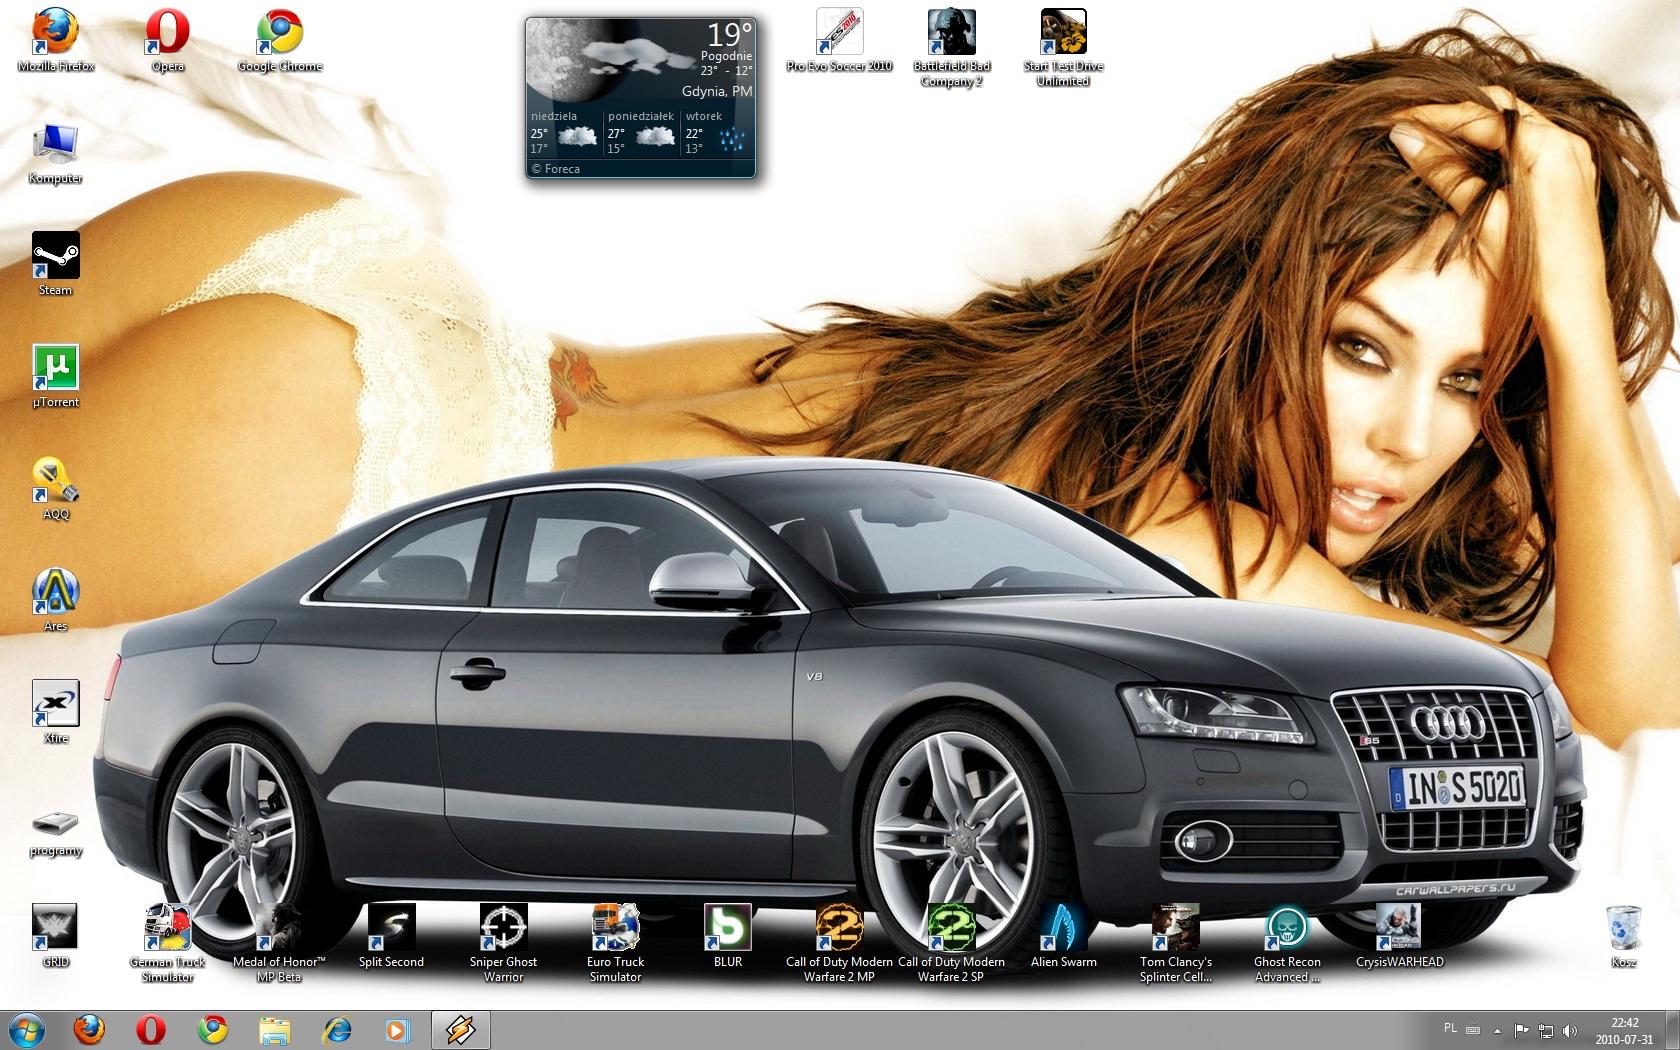Launch Chrome from the taskbar
This screenshot has height=1050, width=1680.
(213, 1030)
